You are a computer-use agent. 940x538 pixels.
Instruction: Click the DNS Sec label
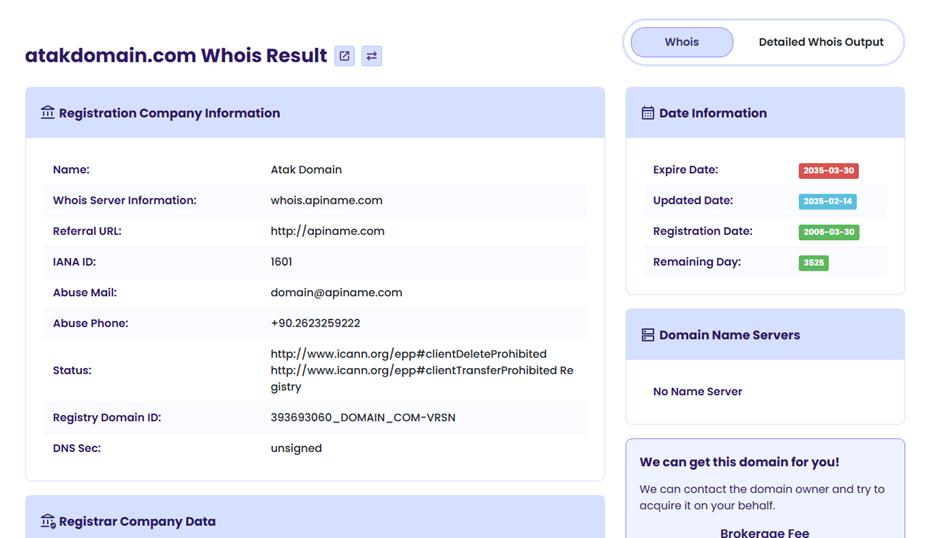coord(77,448)
